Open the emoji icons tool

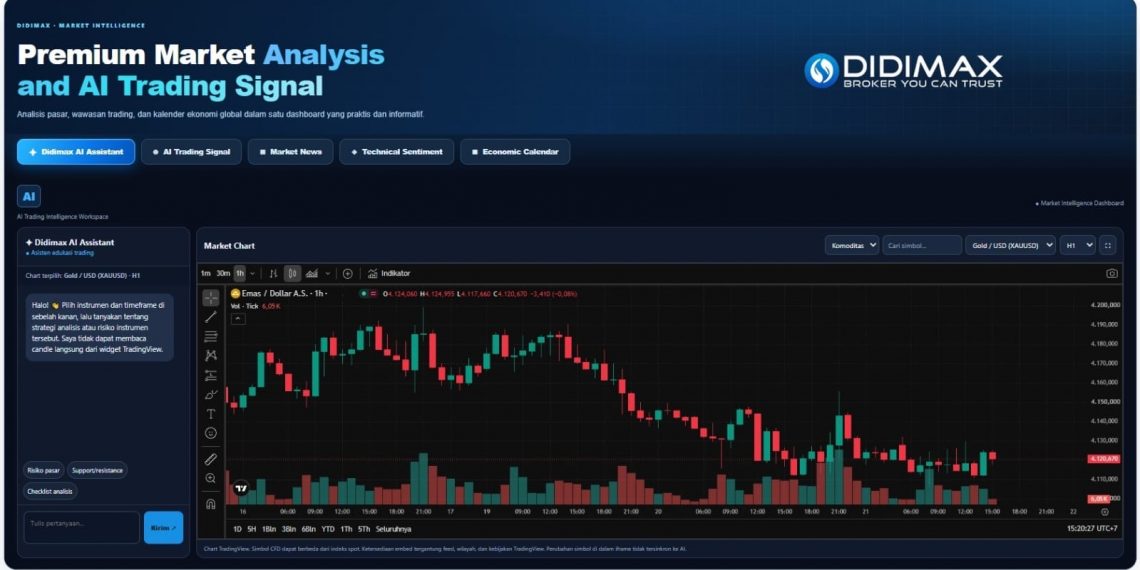pos(211,433)
